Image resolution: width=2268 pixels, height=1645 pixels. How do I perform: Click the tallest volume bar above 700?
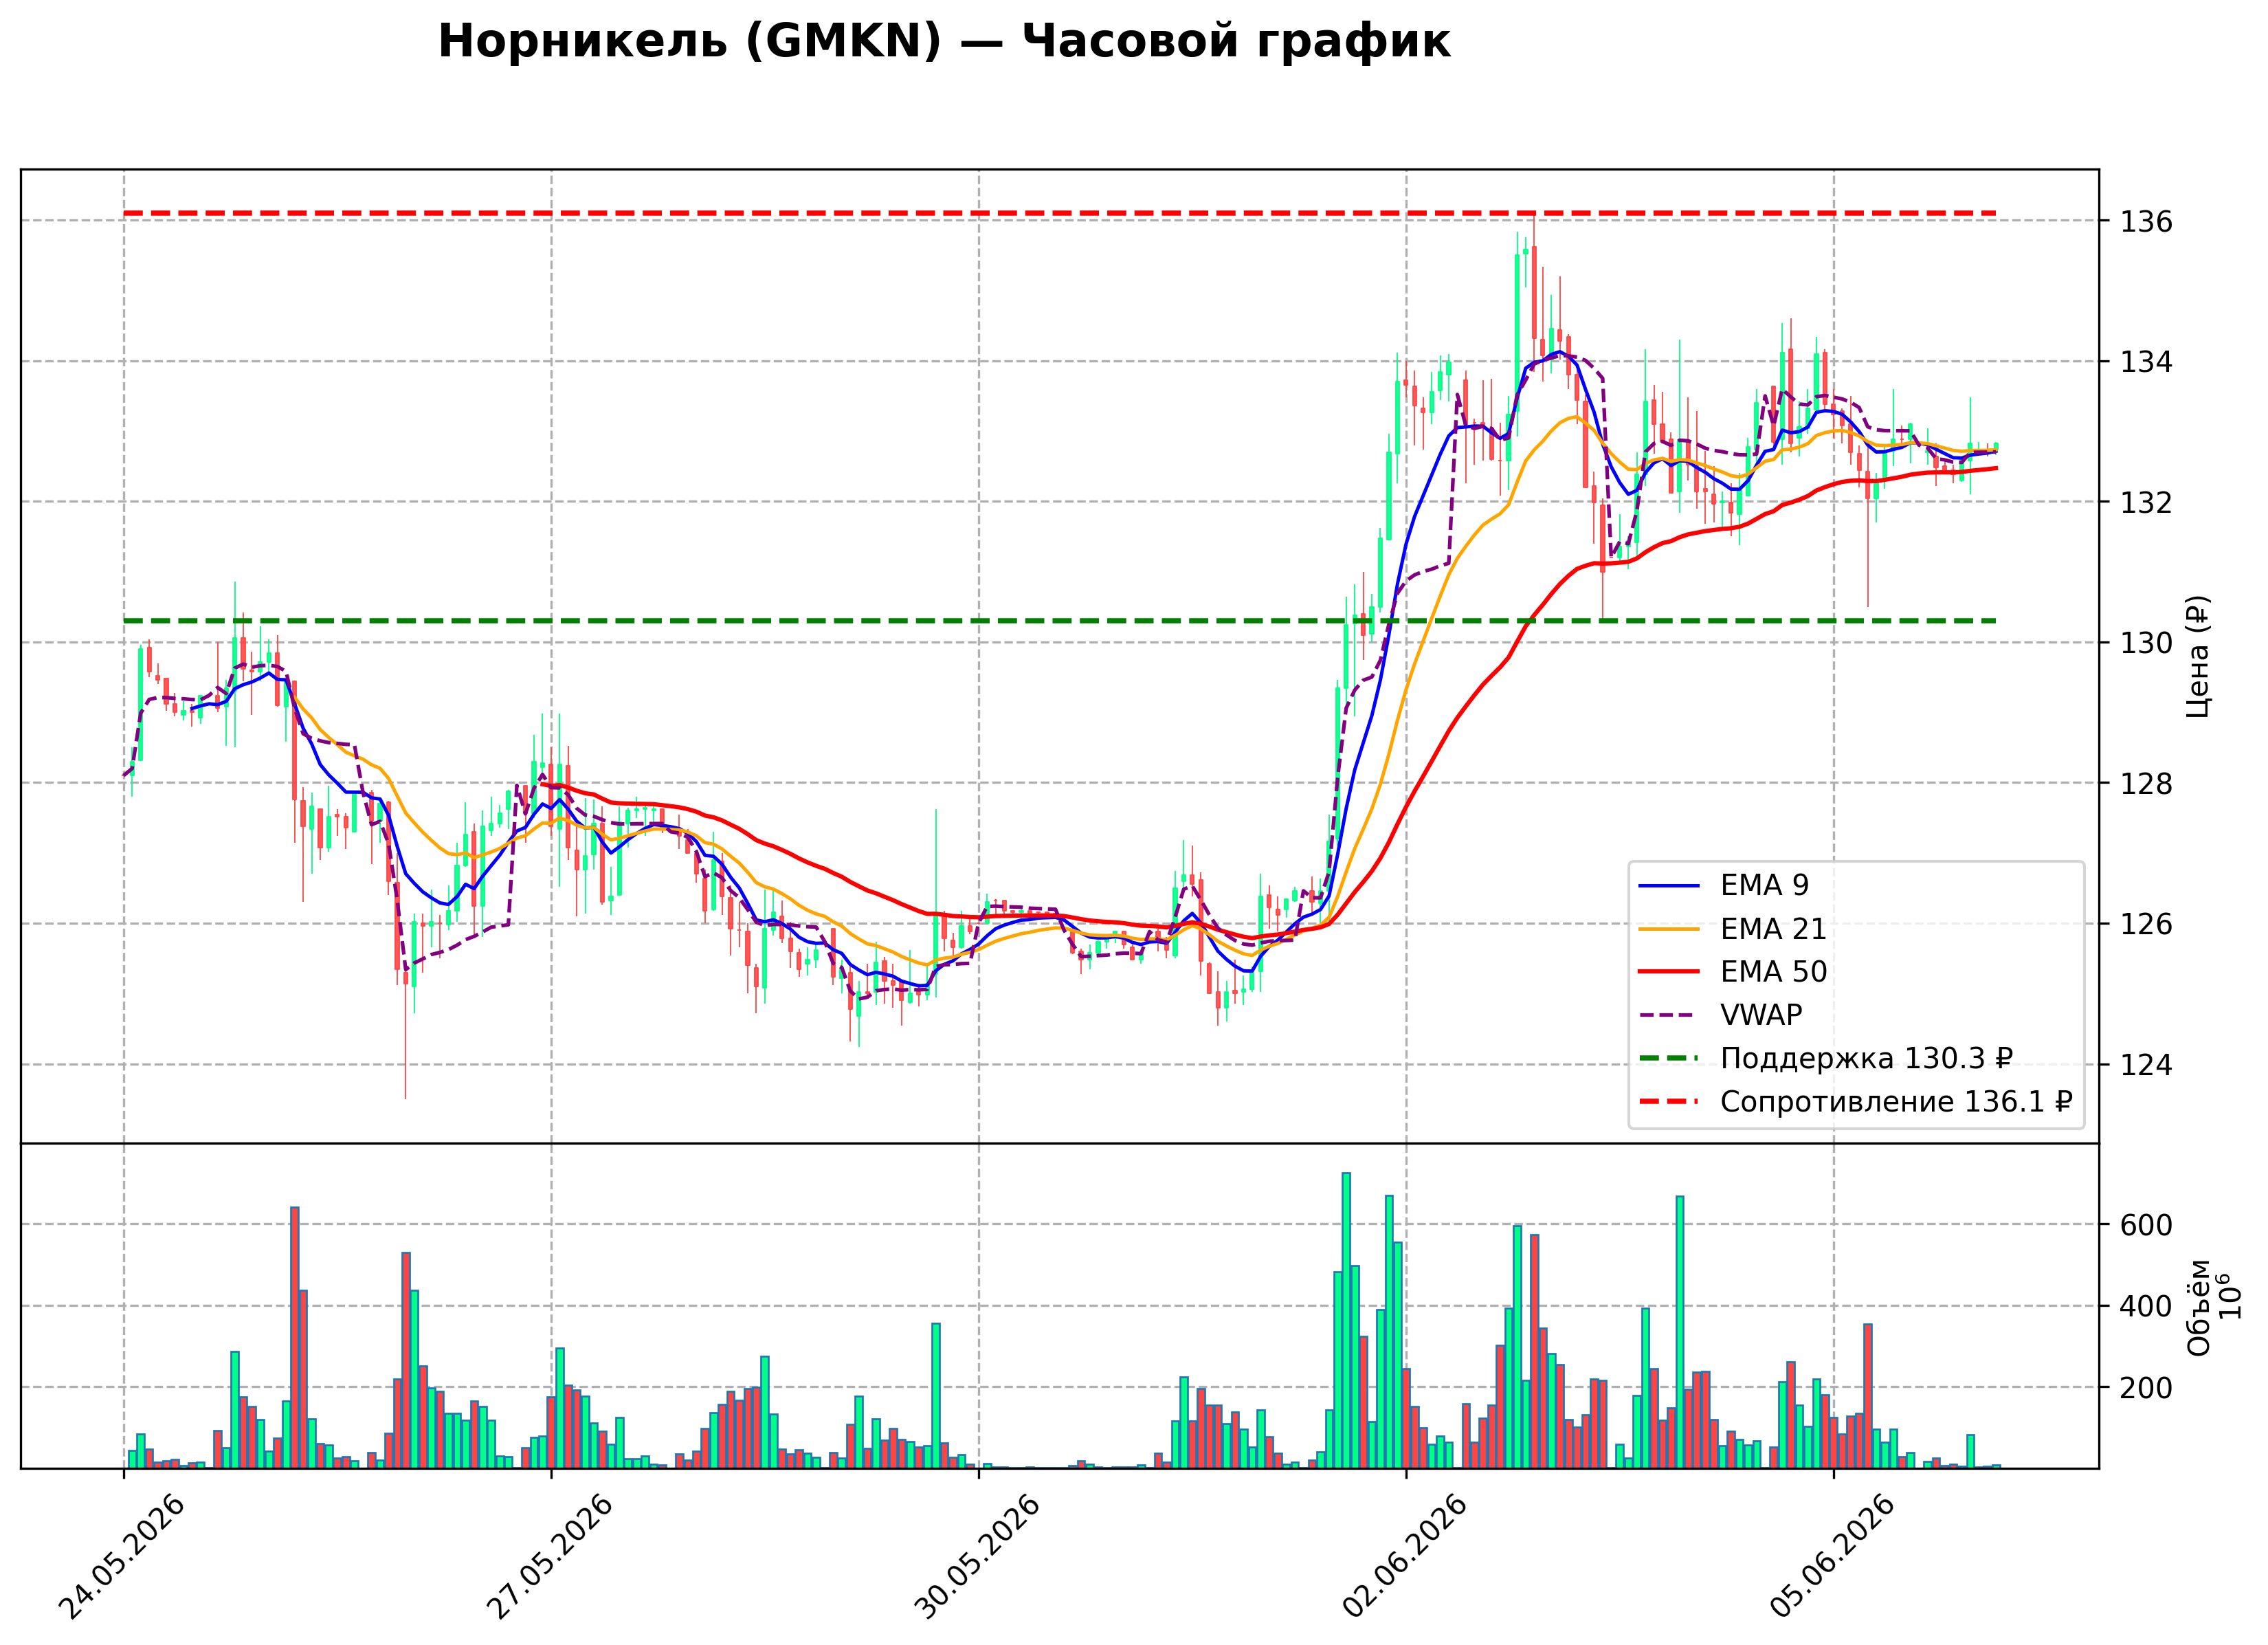1346,1320
